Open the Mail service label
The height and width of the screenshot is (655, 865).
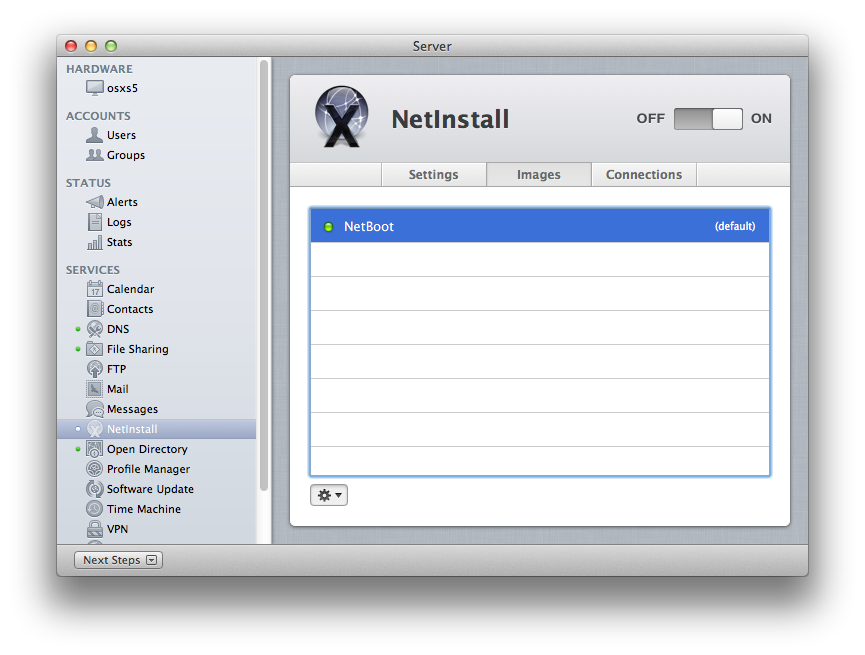[x=118, y=389]
